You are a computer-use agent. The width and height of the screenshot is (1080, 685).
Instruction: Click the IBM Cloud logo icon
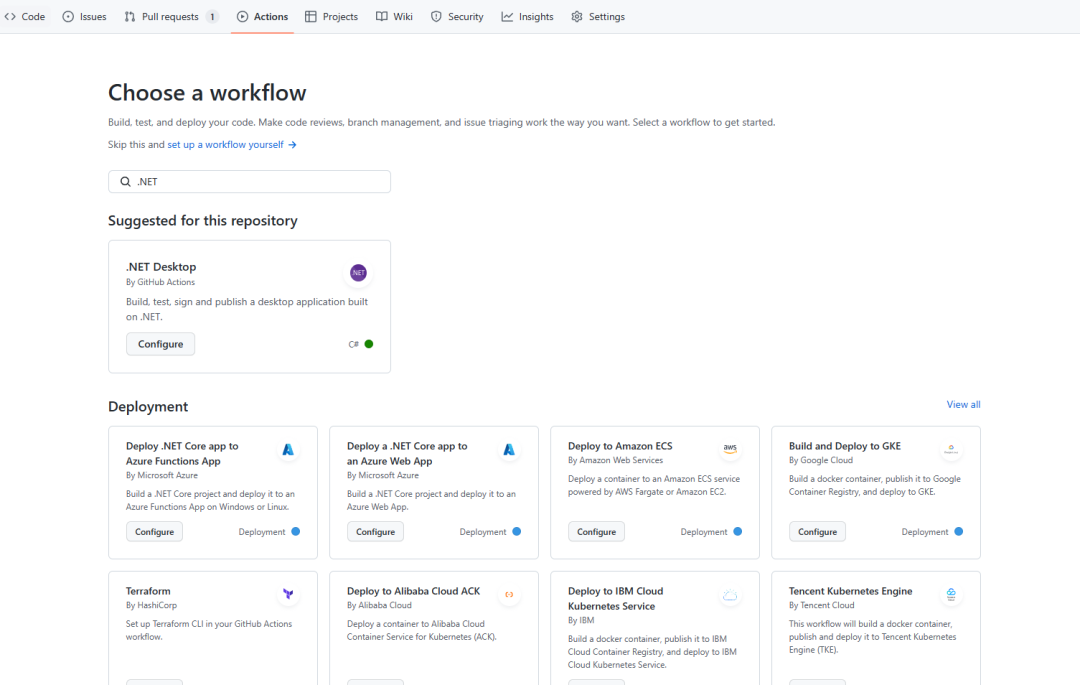point(730,595)
